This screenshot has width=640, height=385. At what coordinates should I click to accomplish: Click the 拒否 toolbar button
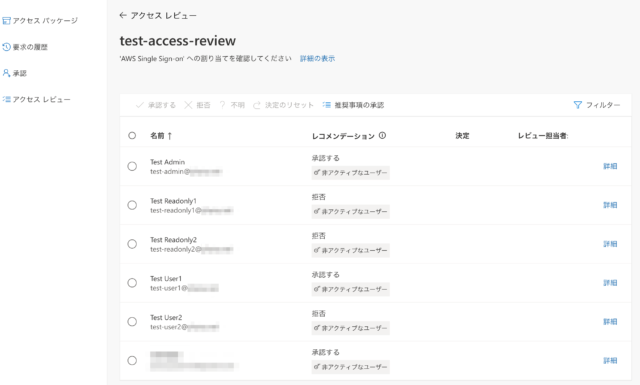click(197, 105)
